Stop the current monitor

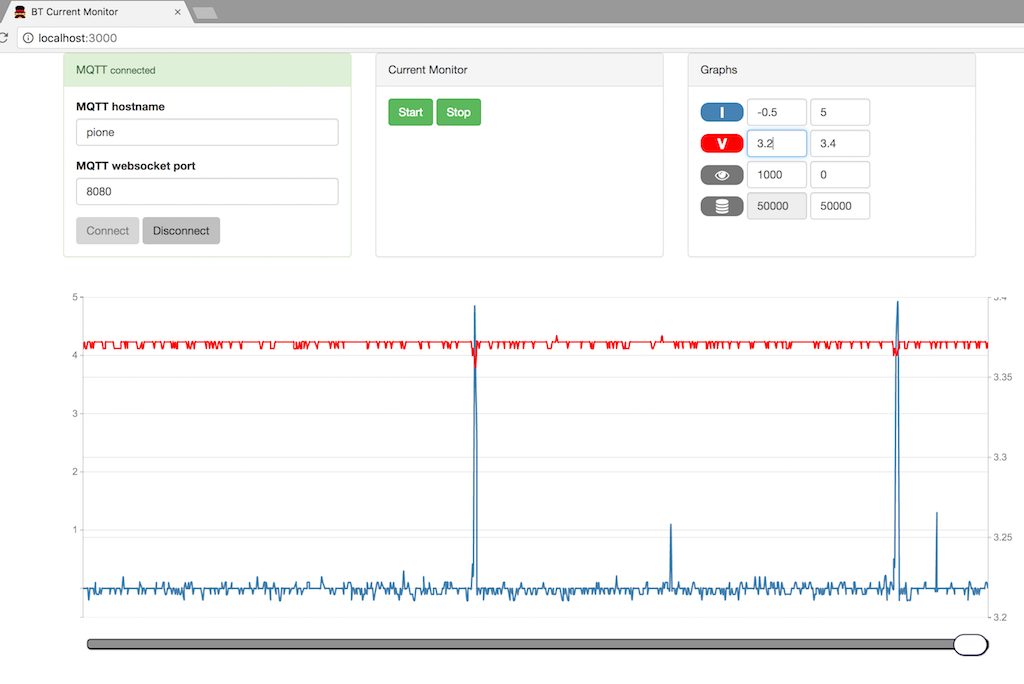point(458,112)
